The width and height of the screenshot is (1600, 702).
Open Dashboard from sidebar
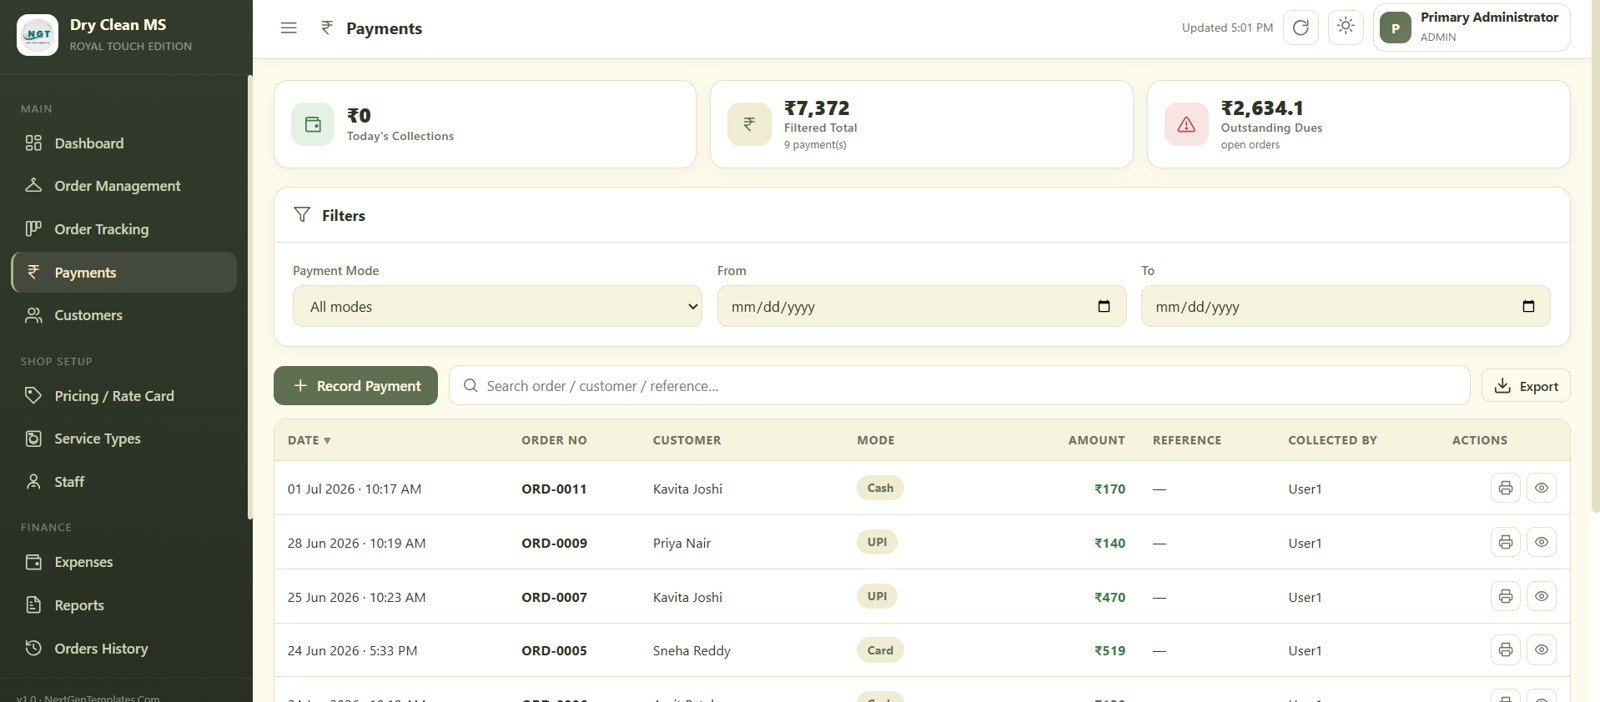tap(124, 143)
